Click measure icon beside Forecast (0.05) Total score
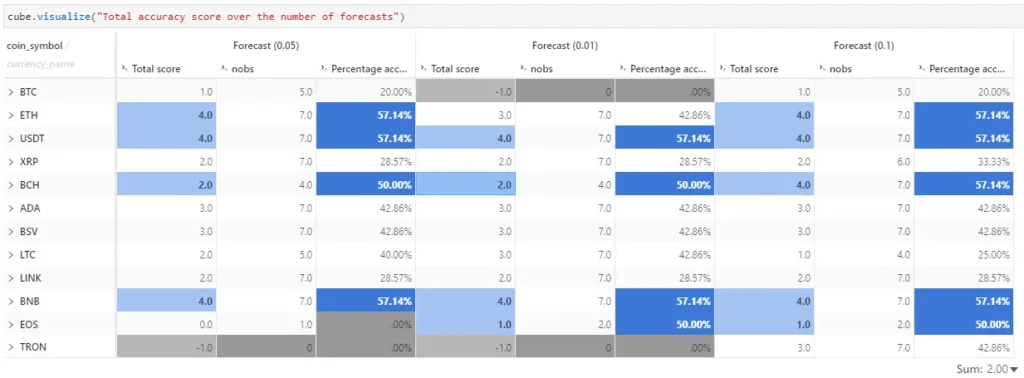Image resolution: width=1024 pixels, height=378 pixels. pyautogui.click(x=124, y=68)
